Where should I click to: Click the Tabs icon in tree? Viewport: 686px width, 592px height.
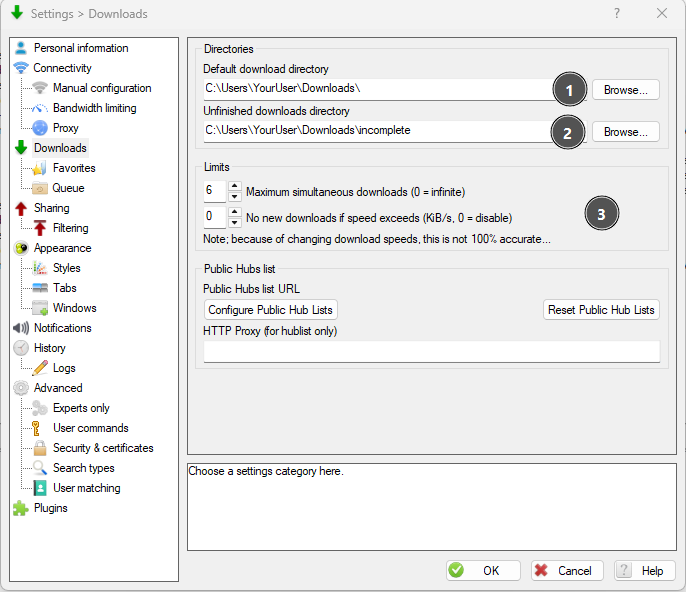tap(40, 288)
